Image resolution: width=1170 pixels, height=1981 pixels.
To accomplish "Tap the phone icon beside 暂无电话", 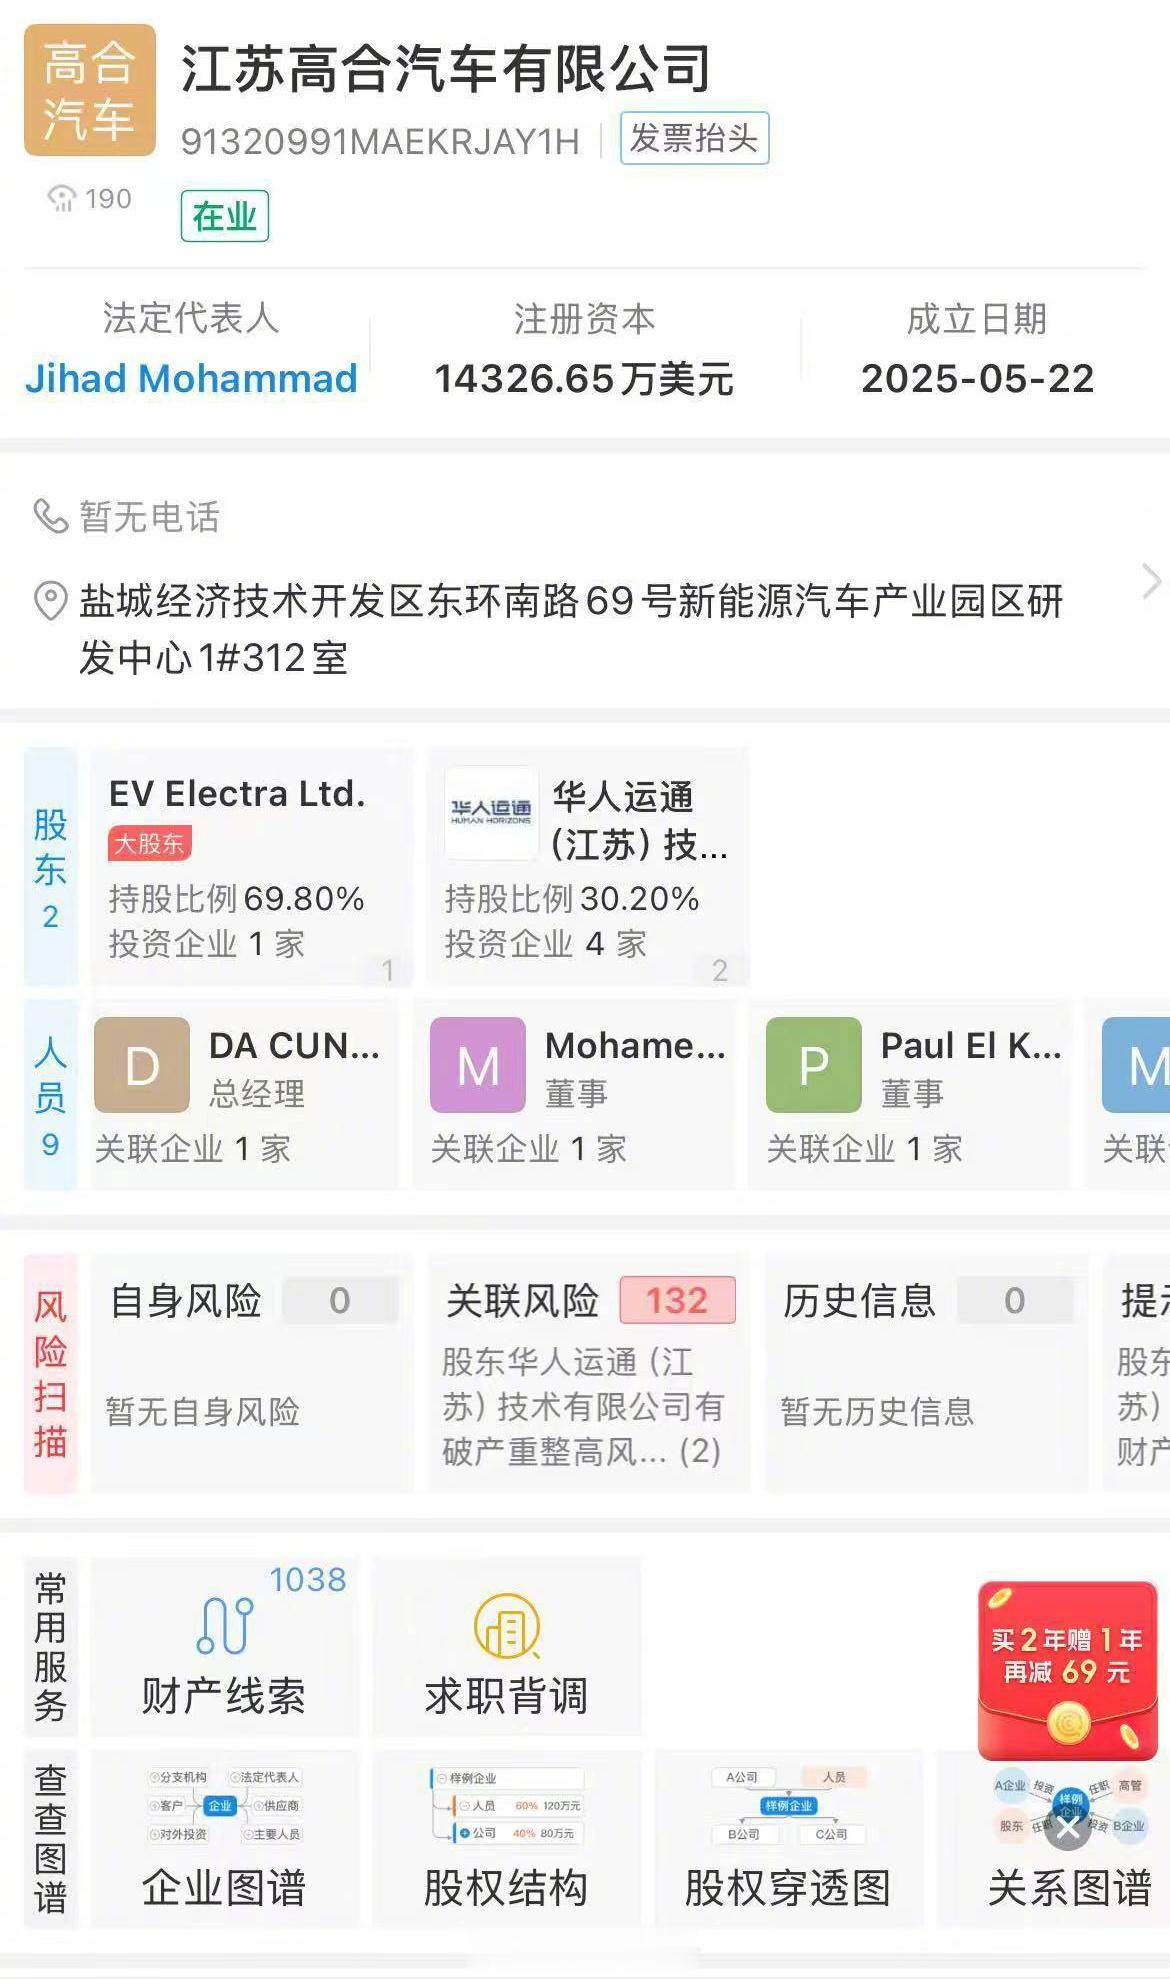I will click(50, 517).
